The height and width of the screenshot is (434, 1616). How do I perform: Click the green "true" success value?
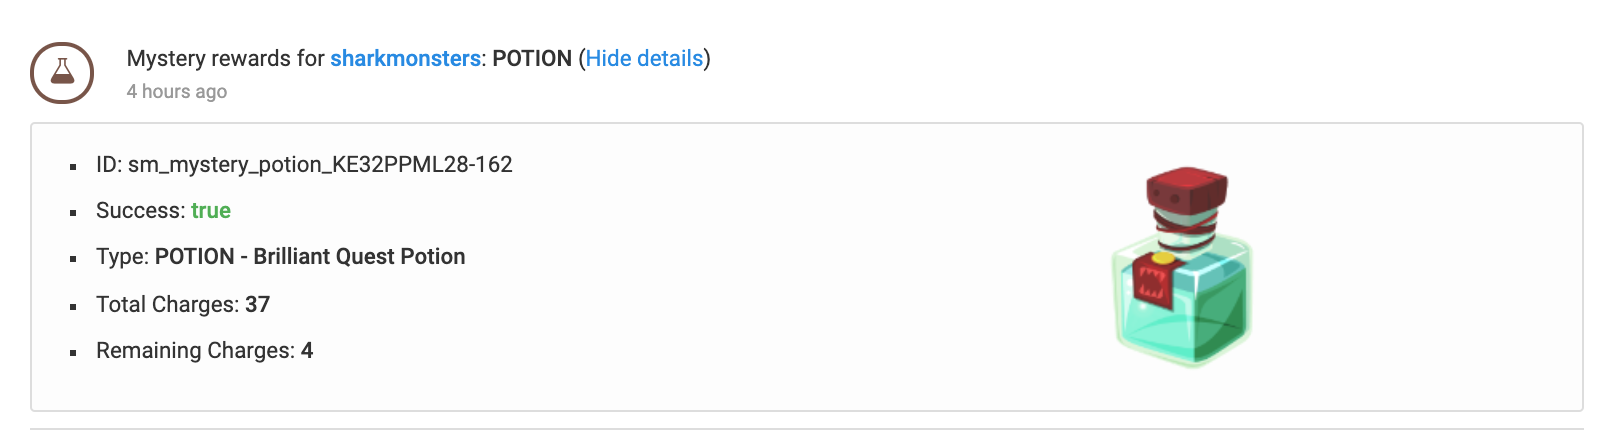point(211,211)
